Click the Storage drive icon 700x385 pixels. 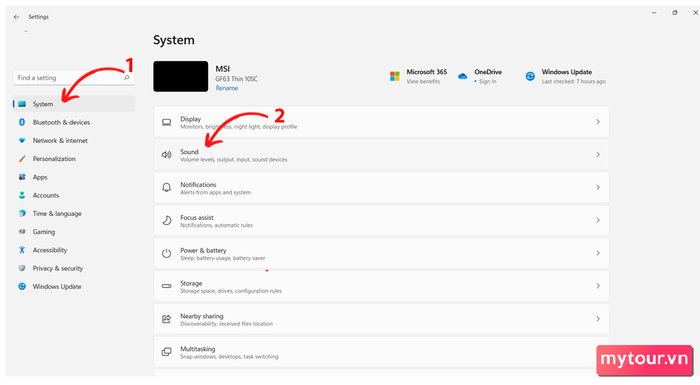click(167, 286)
